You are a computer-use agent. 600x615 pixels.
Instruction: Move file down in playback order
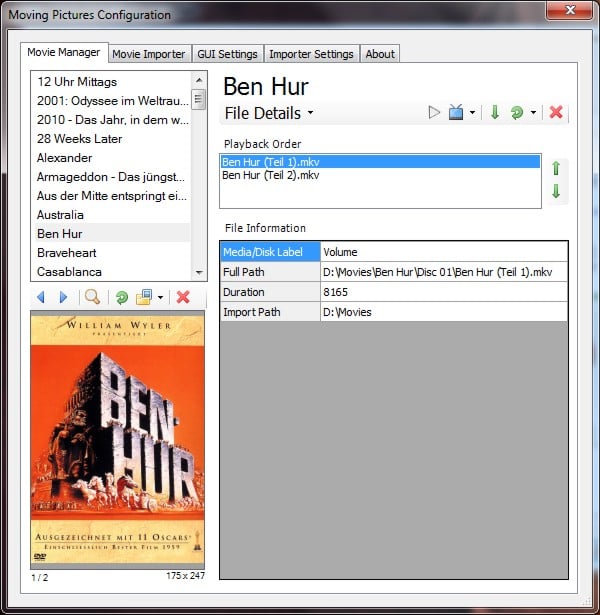pyautogui.click(x=556, y=191)
